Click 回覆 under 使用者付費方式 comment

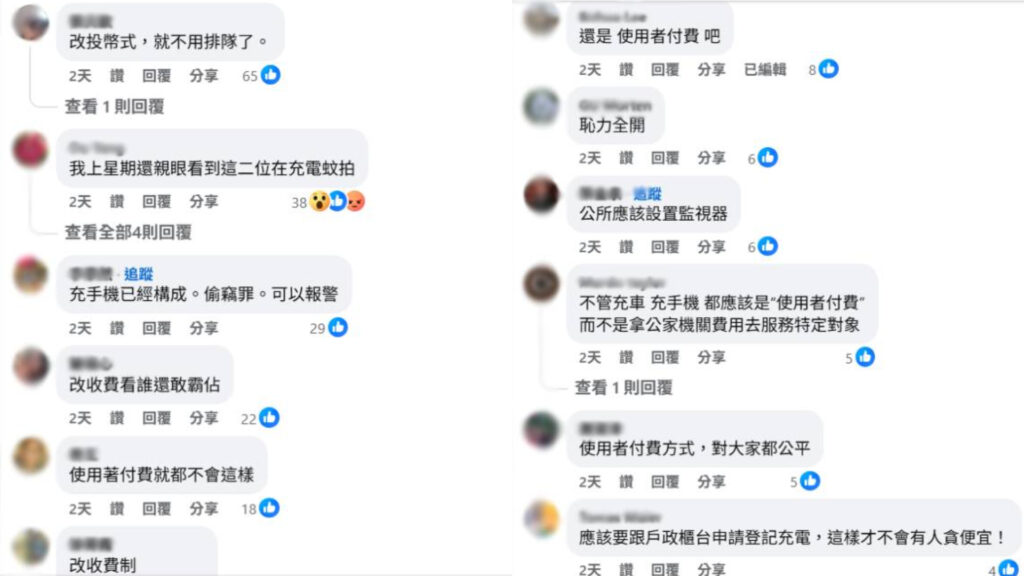point(665,482)
